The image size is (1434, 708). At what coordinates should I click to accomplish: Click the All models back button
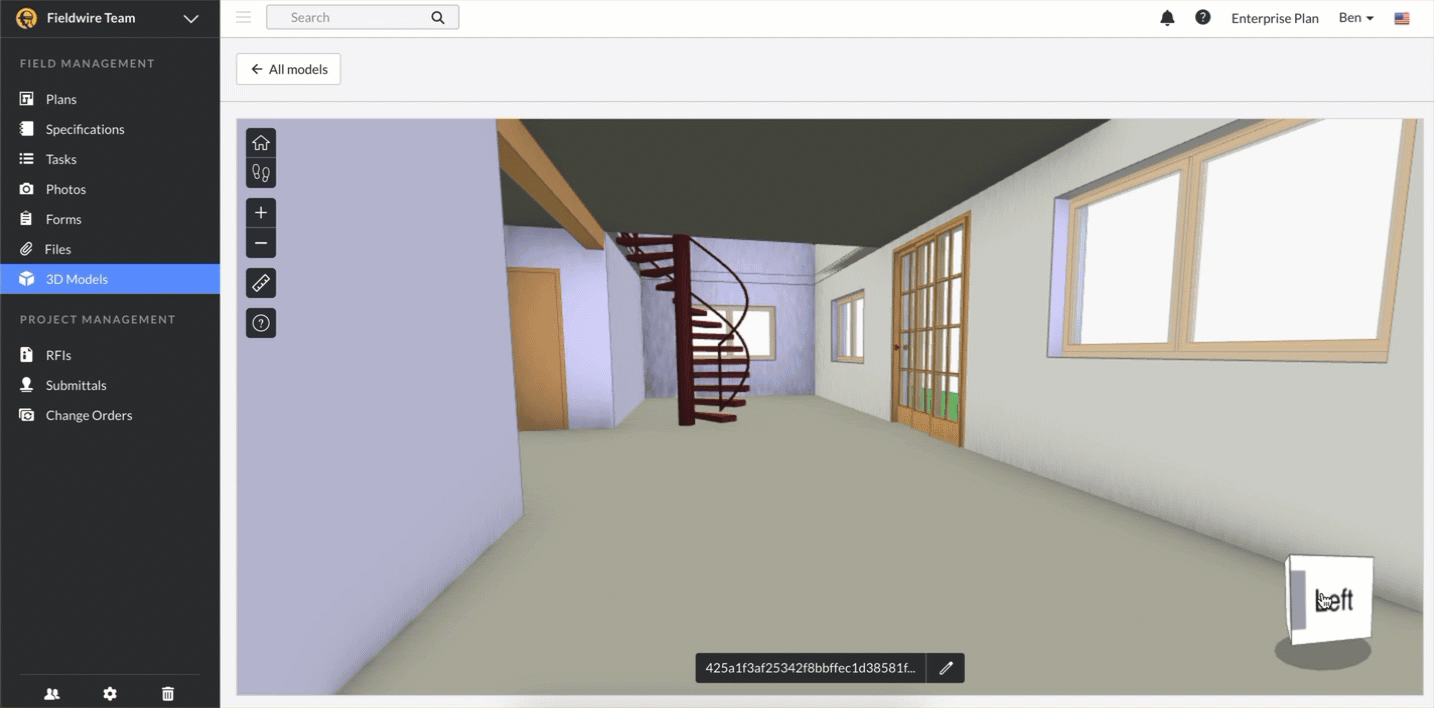[289, 69]
